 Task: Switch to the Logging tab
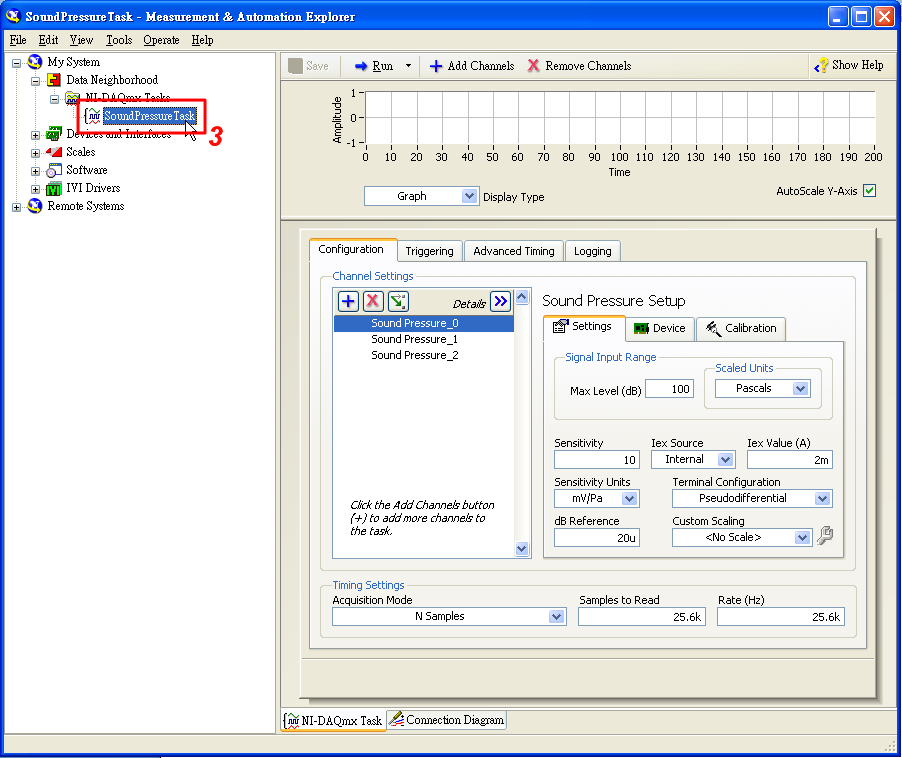(x=593, y=251)
